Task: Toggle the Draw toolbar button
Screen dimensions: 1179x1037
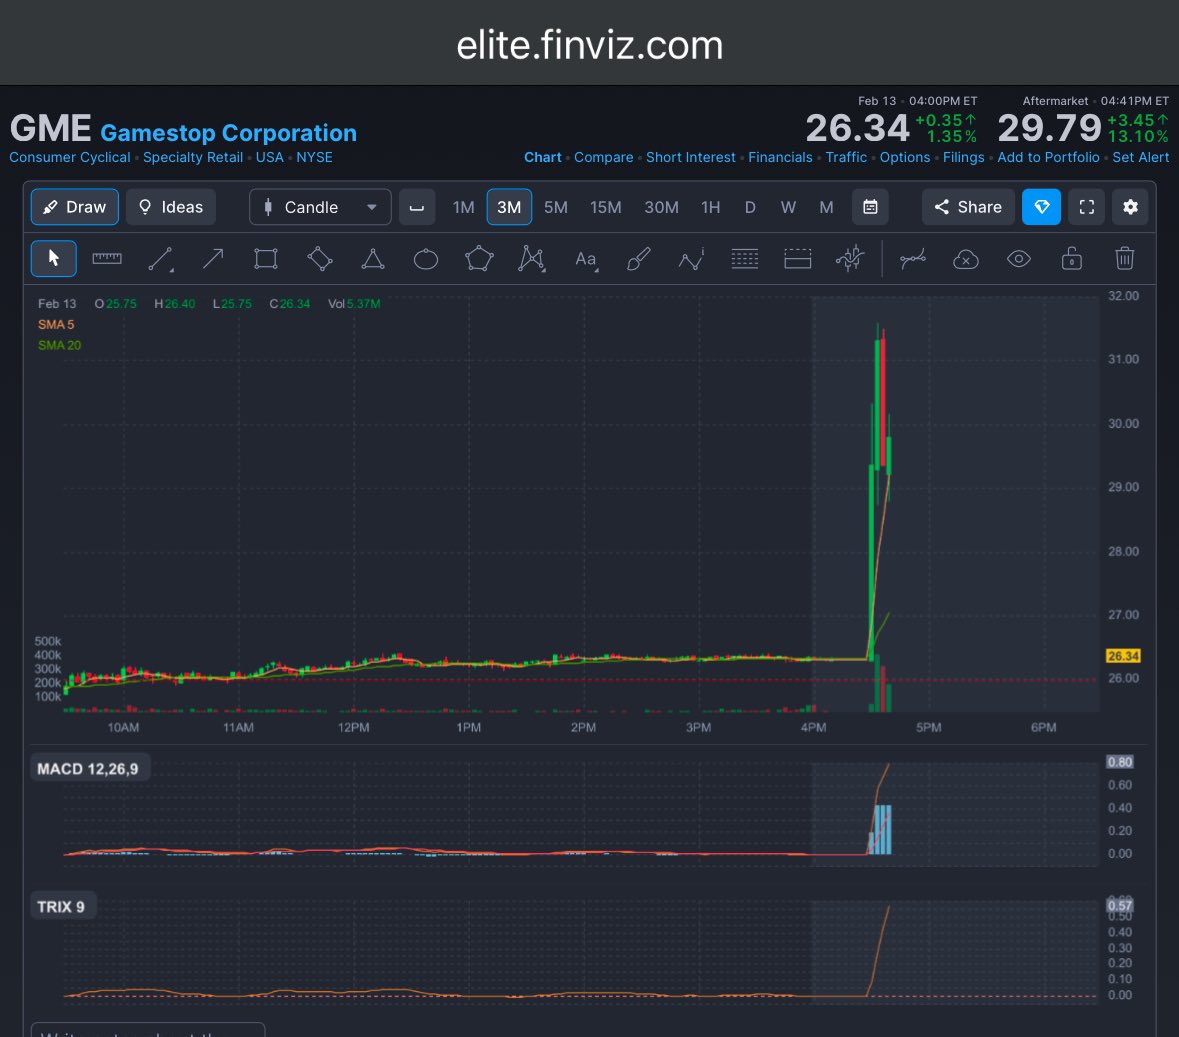Action: 74,207
